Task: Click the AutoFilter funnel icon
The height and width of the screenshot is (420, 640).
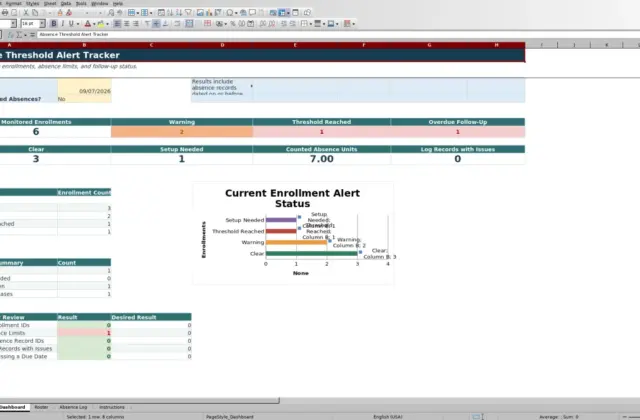Action: [x=188, y=13]
